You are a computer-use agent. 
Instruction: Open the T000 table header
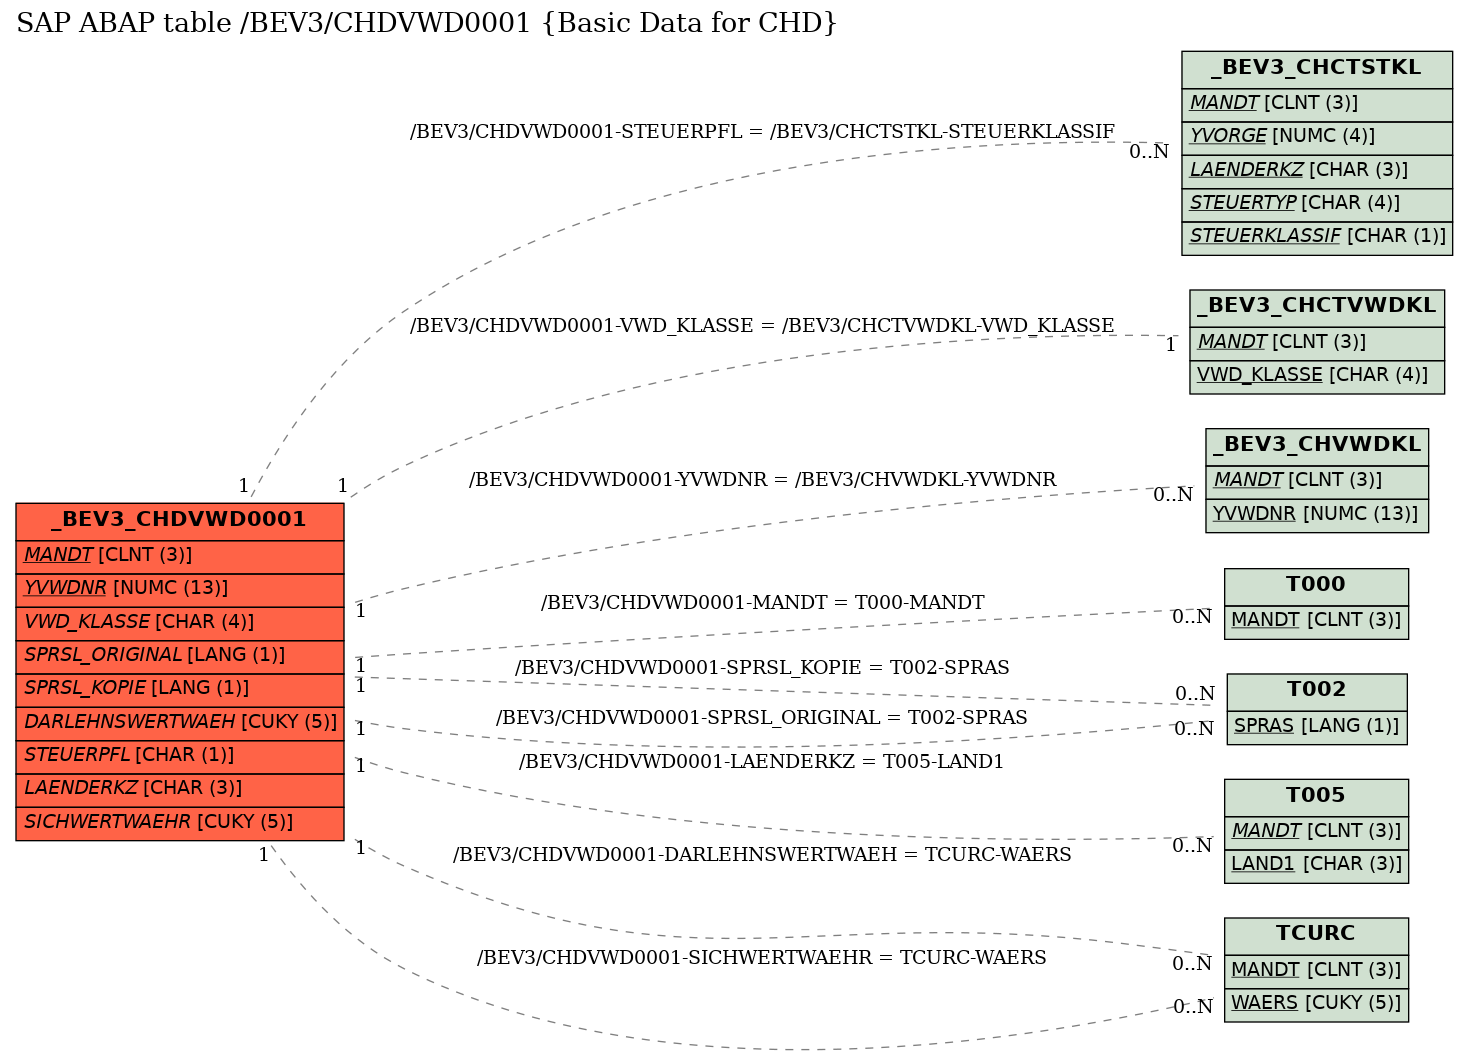click(1316, 585)
